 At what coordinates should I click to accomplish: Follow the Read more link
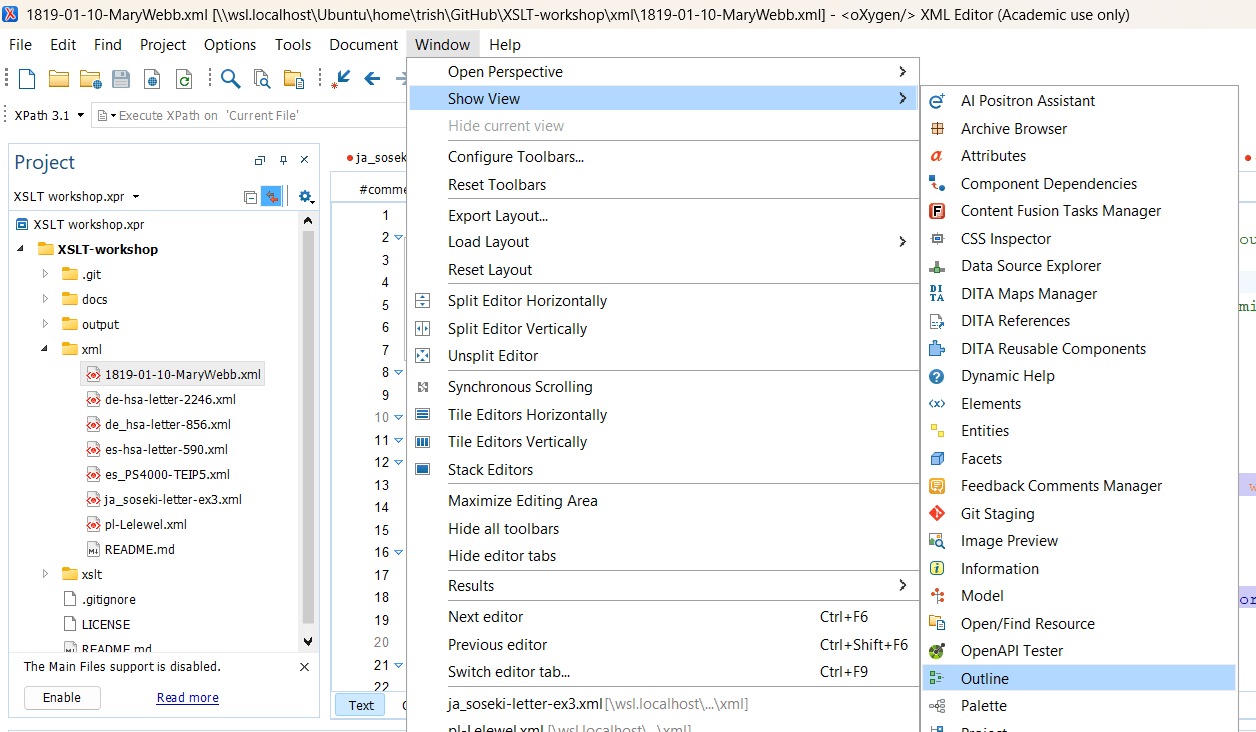coord(188,698)
